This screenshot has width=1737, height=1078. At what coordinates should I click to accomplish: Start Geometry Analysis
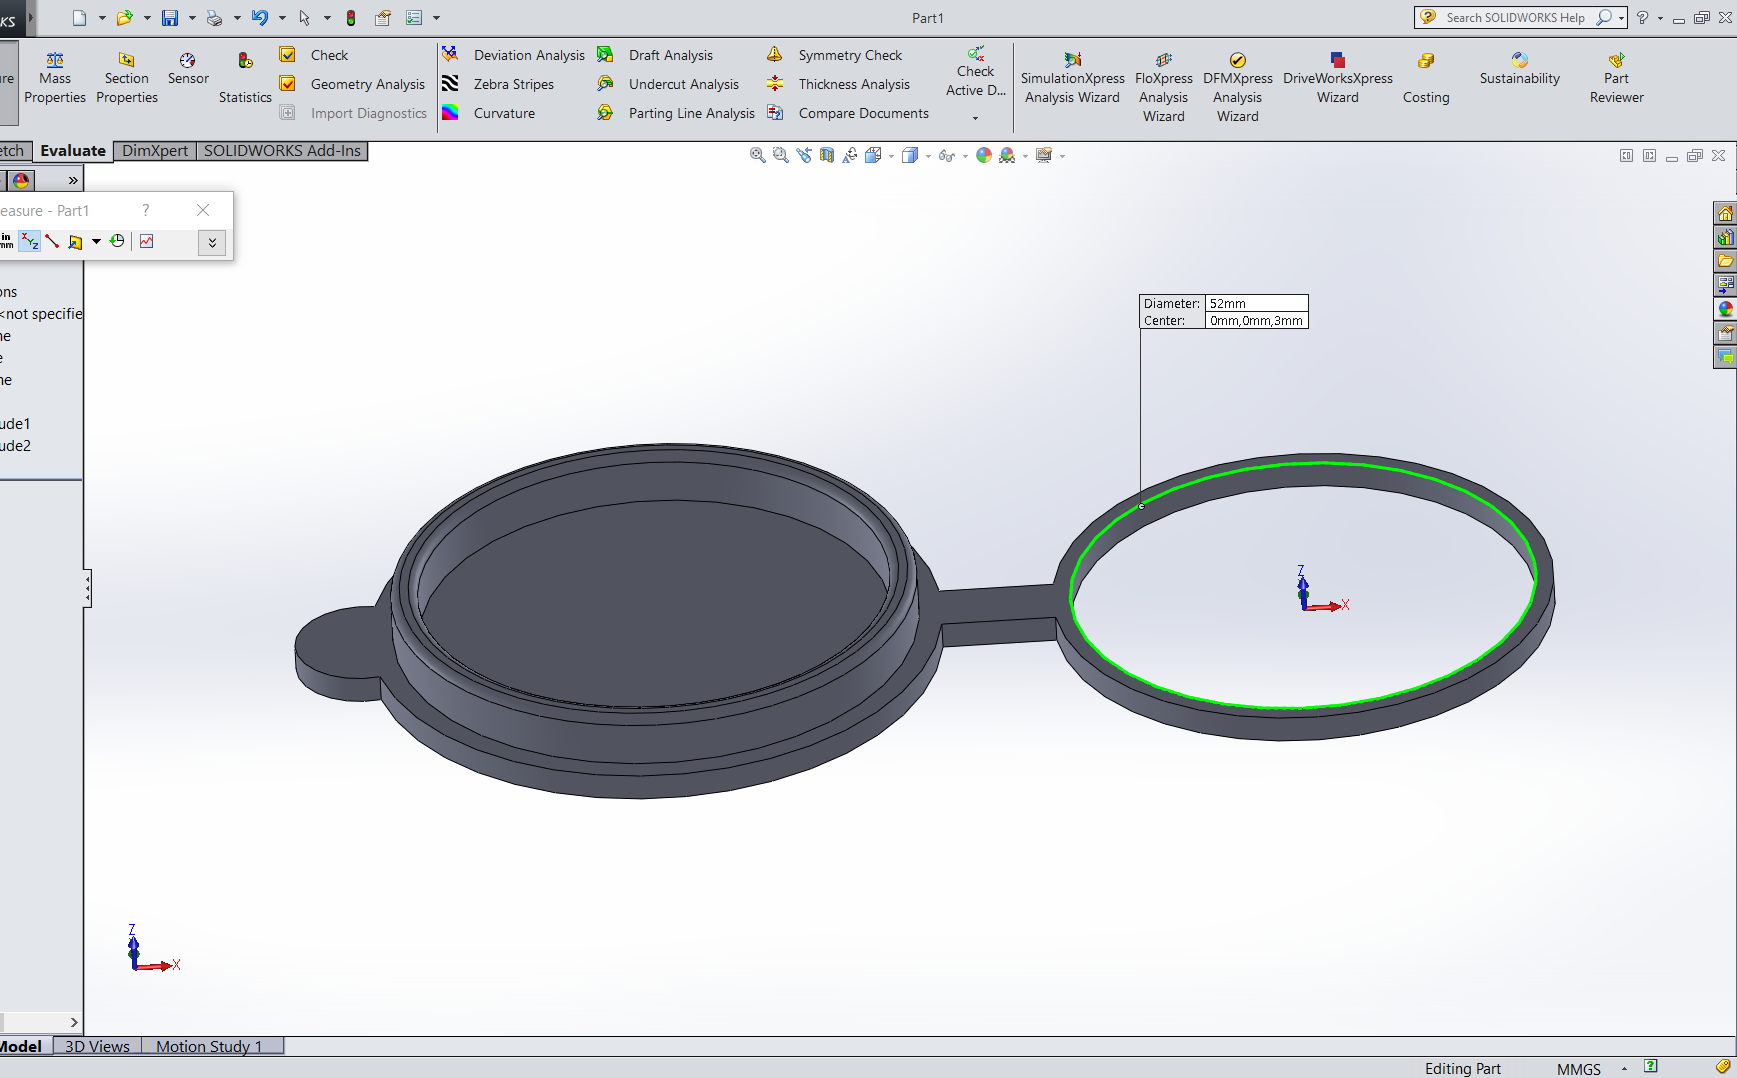click(x=353, y=84)
